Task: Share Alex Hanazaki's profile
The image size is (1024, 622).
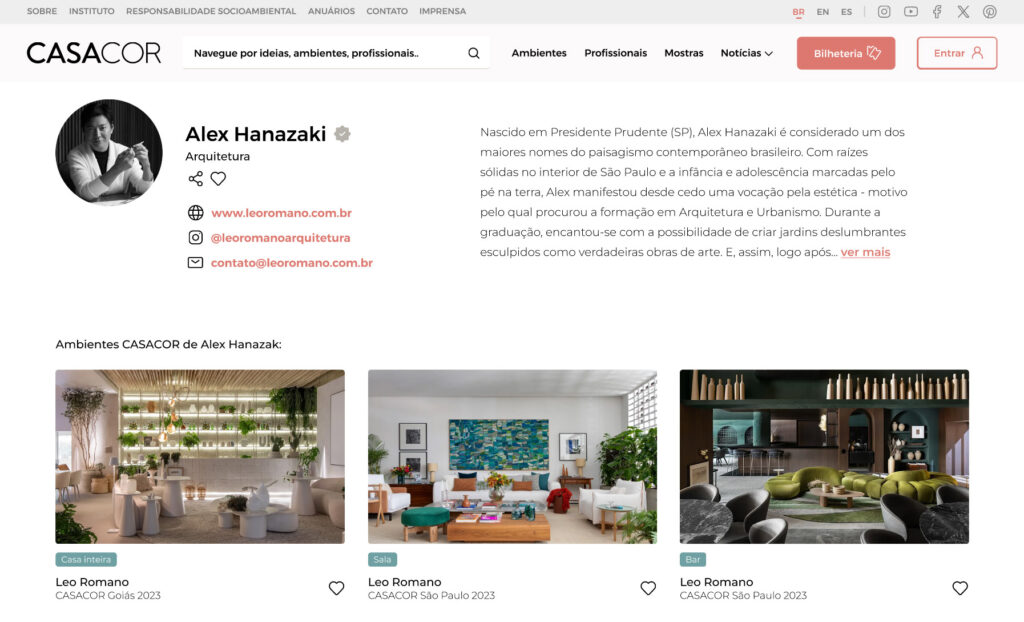Action: (x=195, y=178)
